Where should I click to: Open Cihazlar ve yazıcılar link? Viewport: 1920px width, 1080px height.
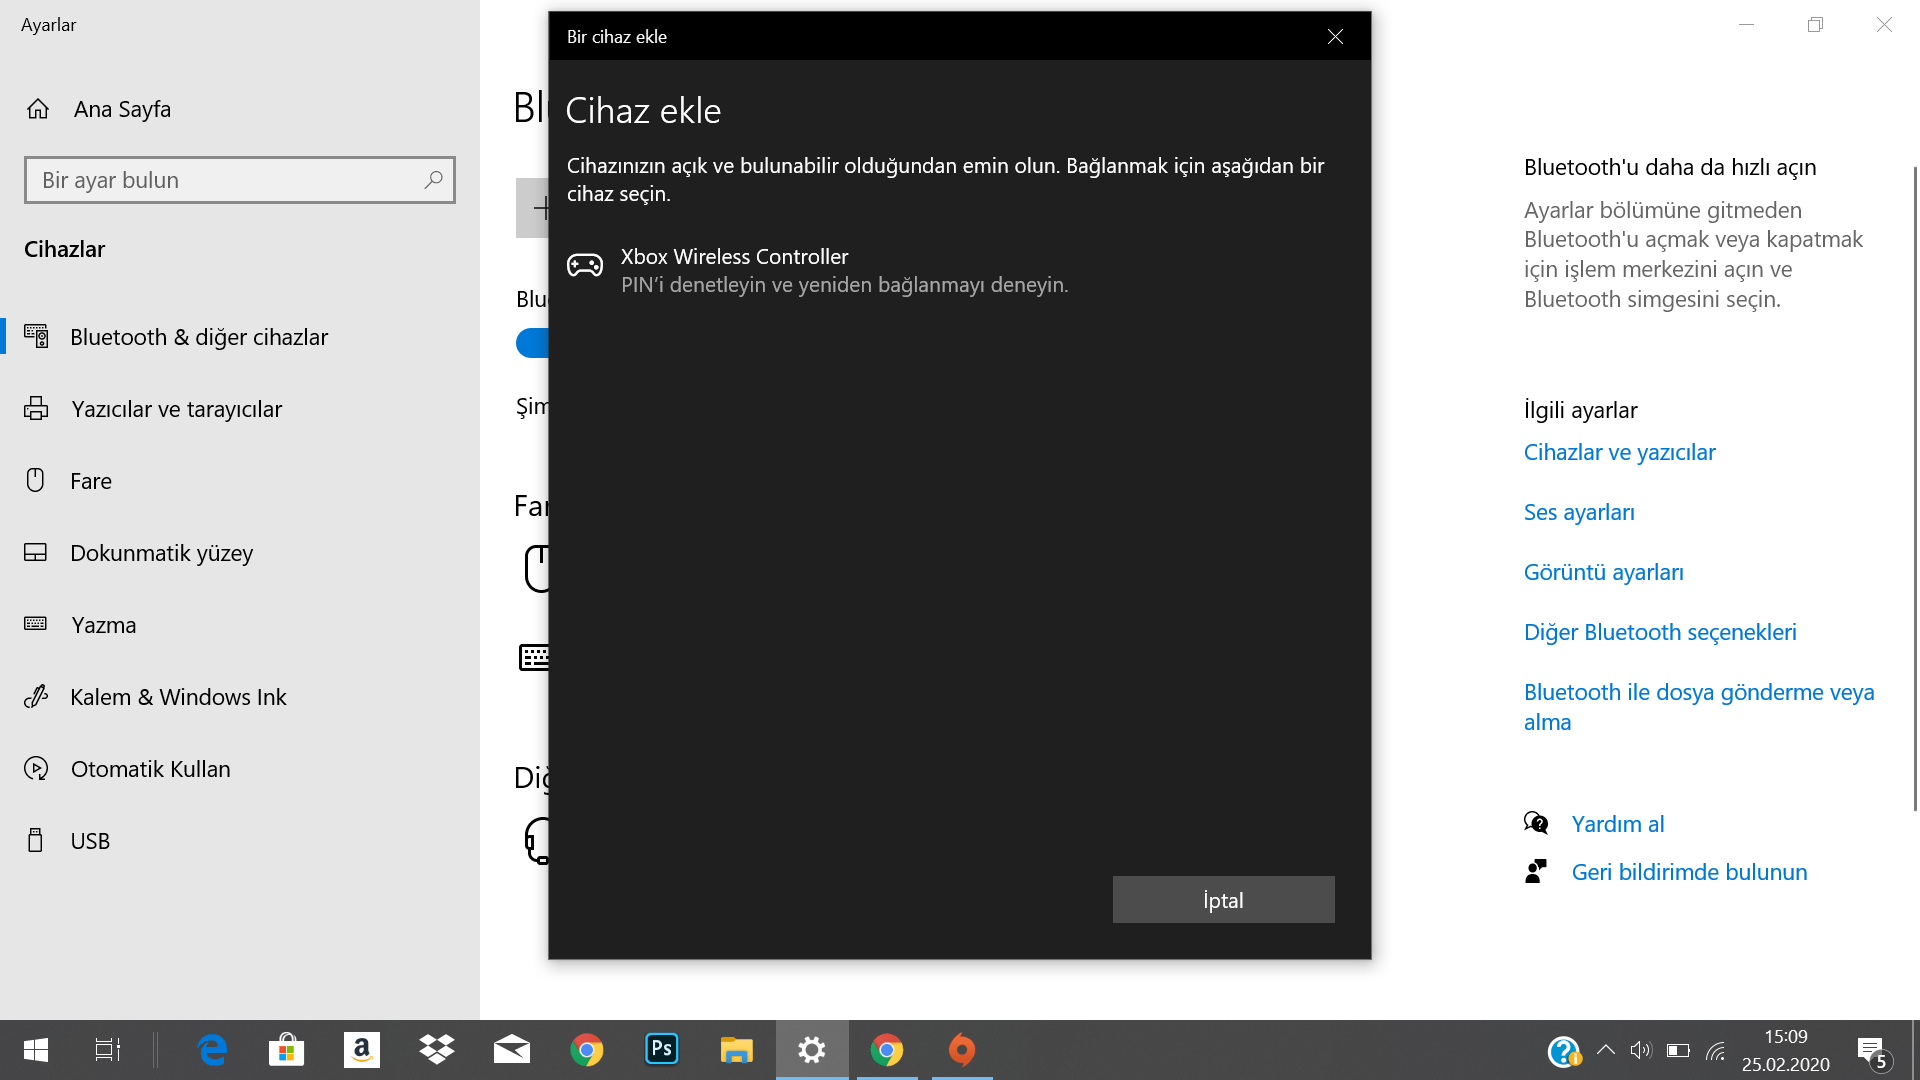point(1619,452)
